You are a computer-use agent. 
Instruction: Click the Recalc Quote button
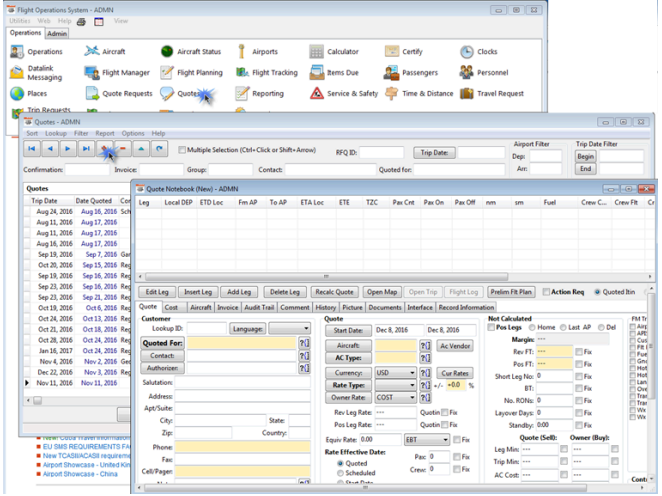[334, 292]
